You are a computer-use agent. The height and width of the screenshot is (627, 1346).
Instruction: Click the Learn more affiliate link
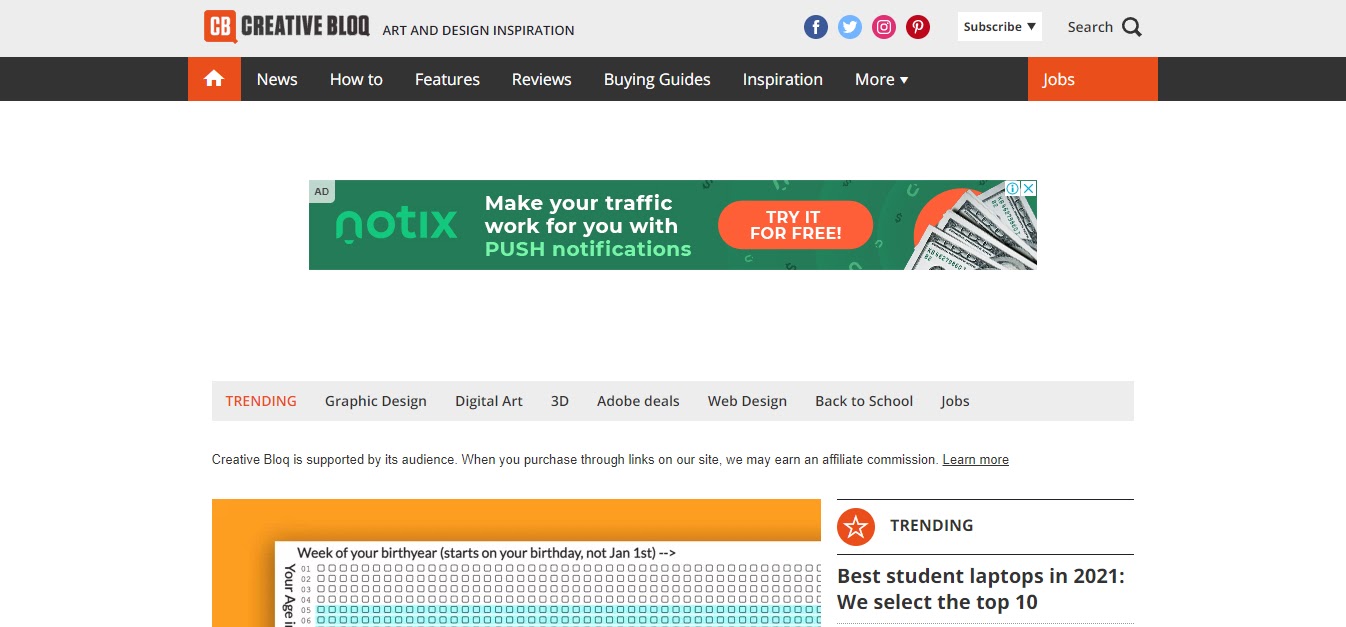coord(975,459)
